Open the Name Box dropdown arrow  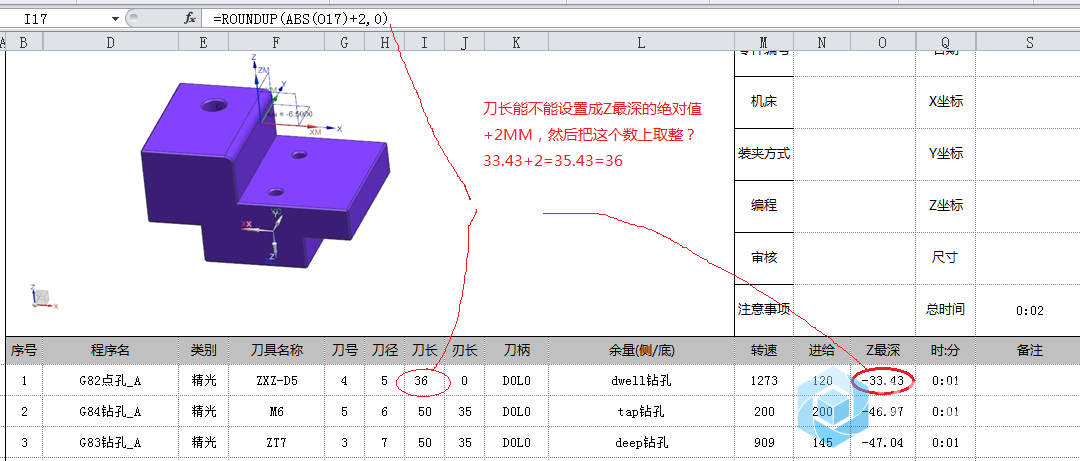[x=114, y=19]
